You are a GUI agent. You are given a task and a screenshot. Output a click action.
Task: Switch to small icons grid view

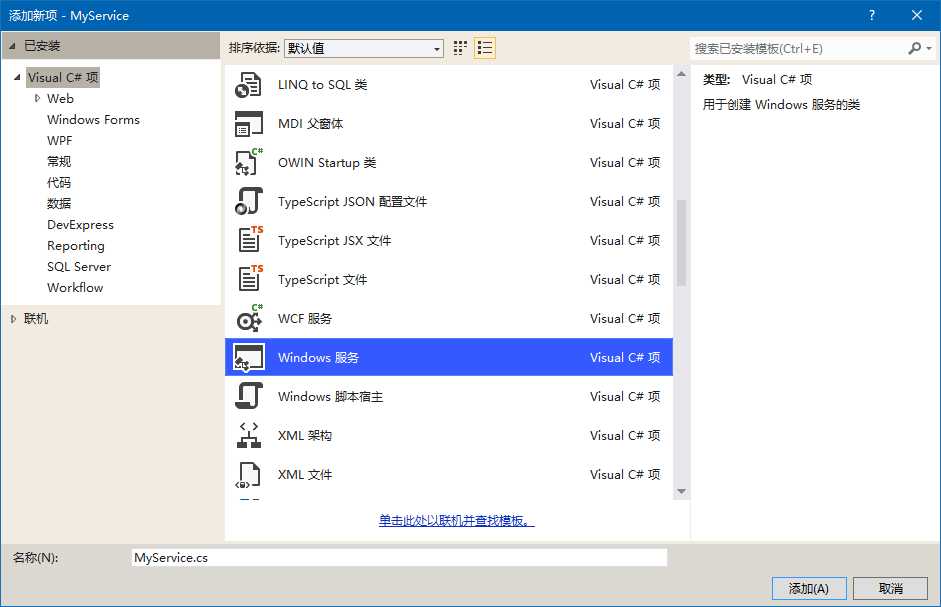pos(460,48)
